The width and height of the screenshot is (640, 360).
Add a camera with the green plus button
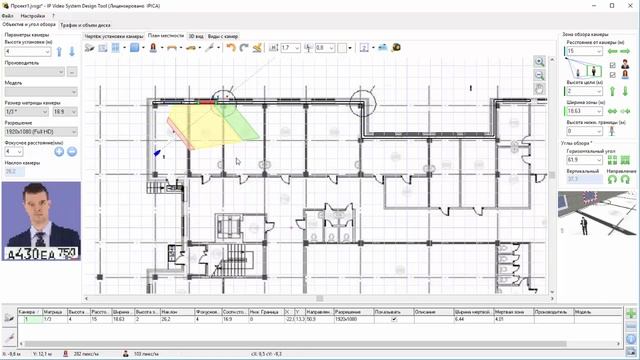631,313
